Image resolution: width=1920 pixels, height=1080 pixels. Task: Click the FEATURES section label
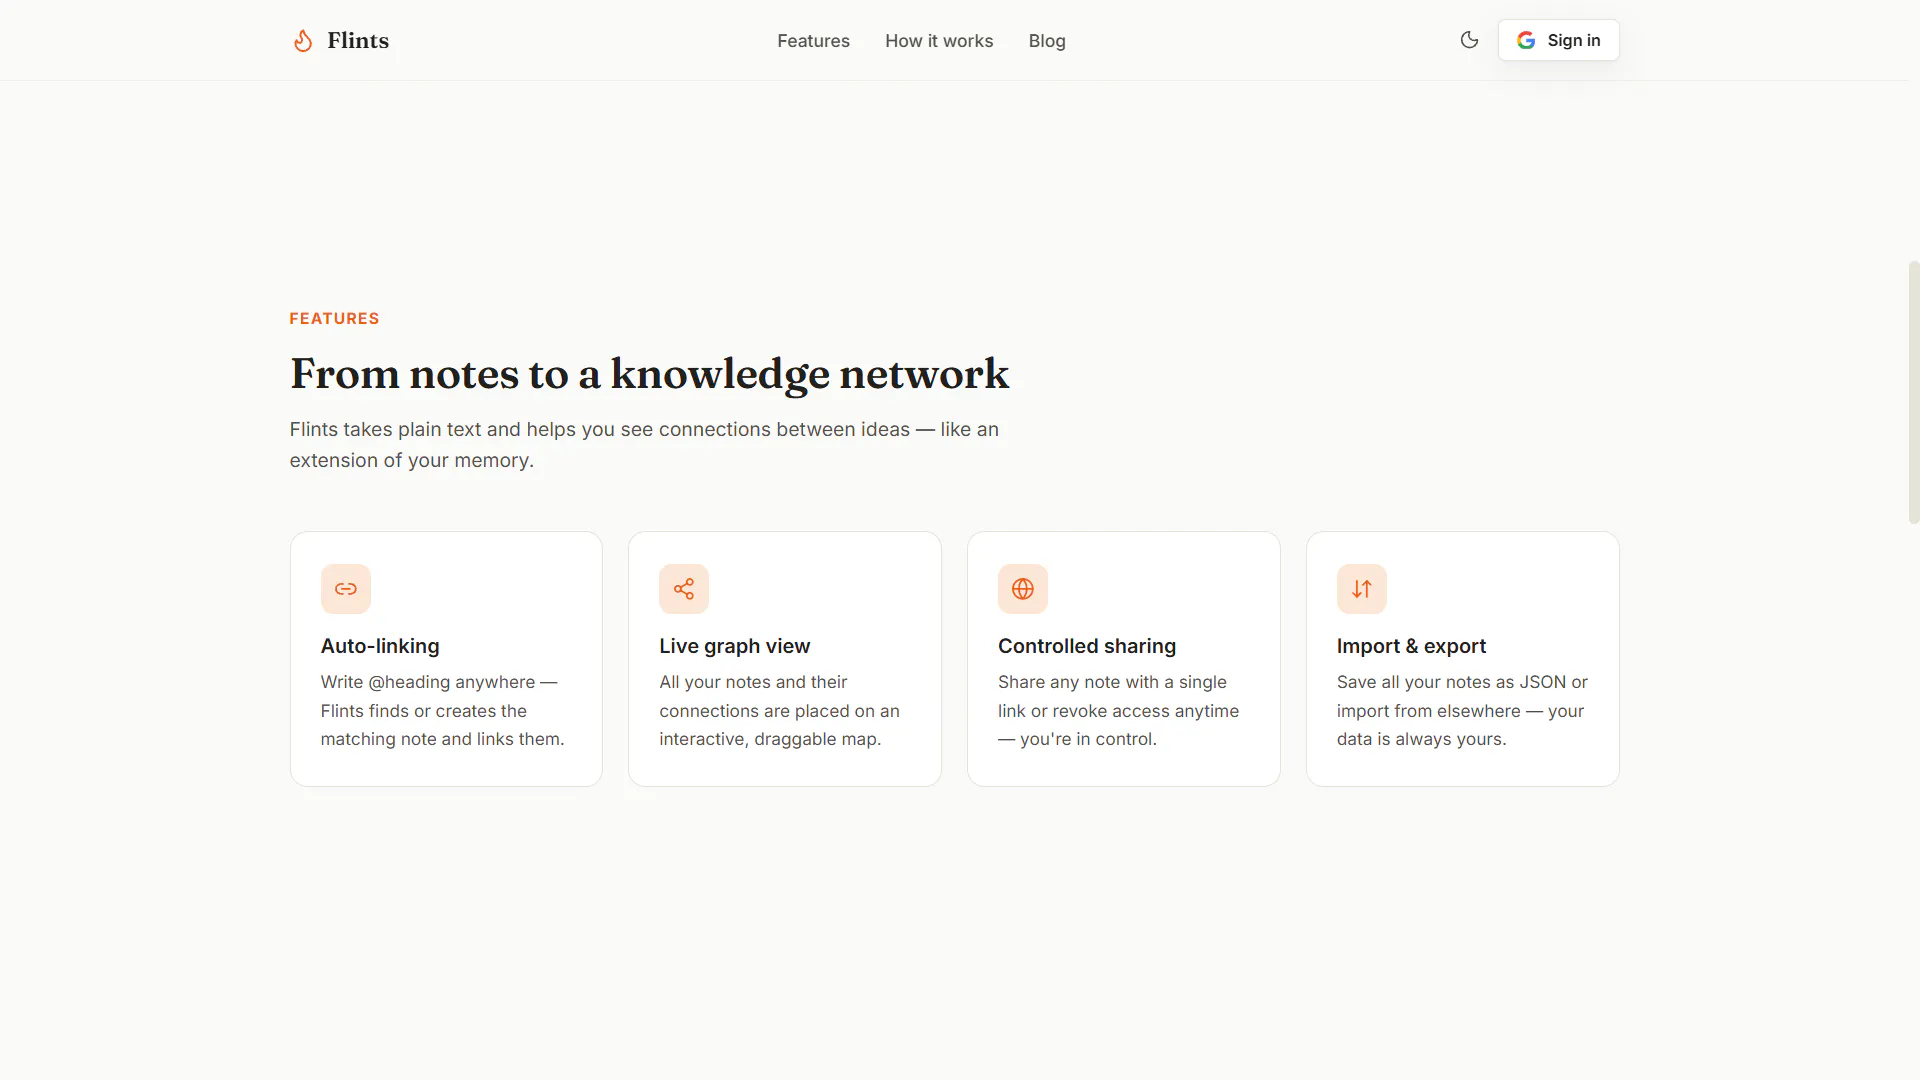pos(334,318)
